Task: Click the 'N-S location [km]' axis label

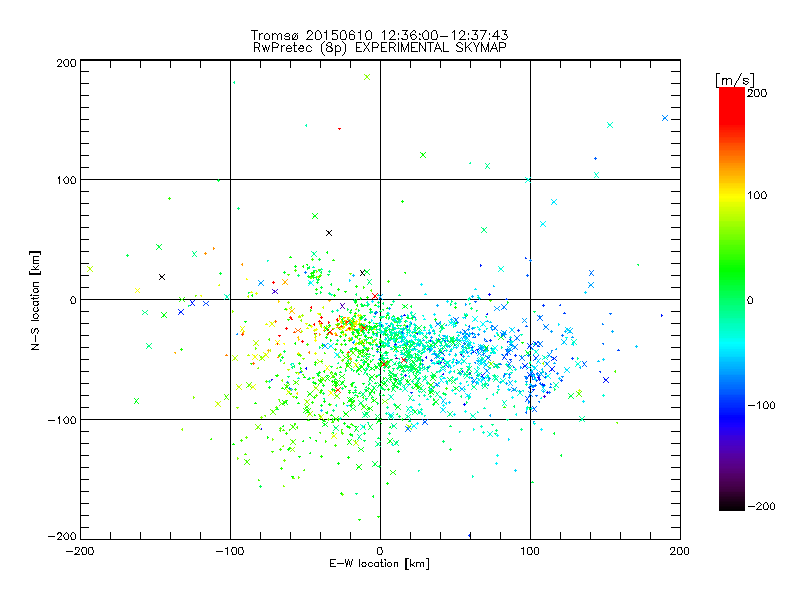Action: point(35,300)
